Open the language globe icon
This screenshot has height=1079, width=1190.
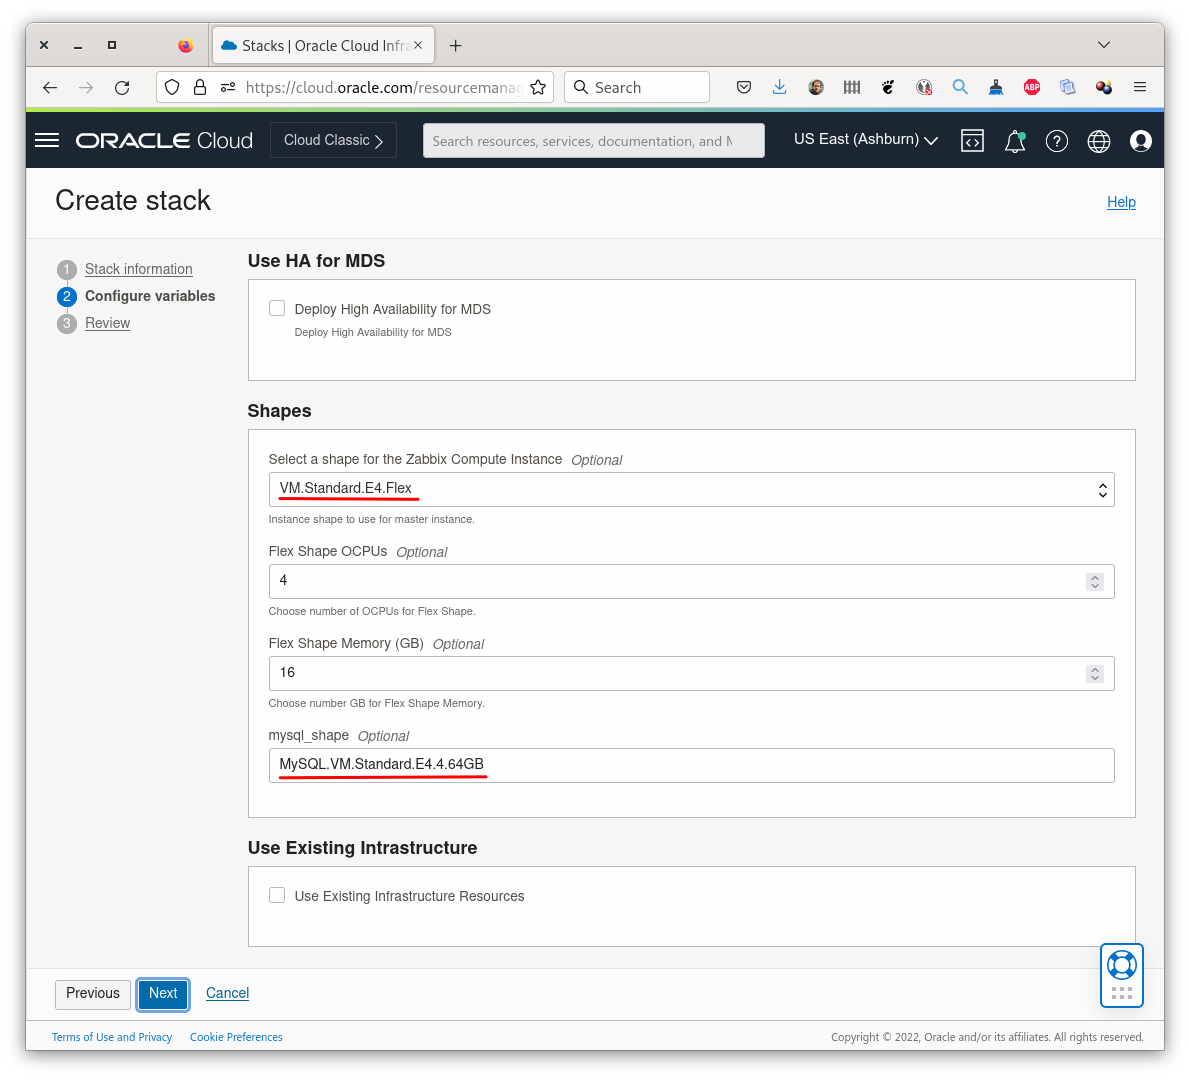(1098, 141)
